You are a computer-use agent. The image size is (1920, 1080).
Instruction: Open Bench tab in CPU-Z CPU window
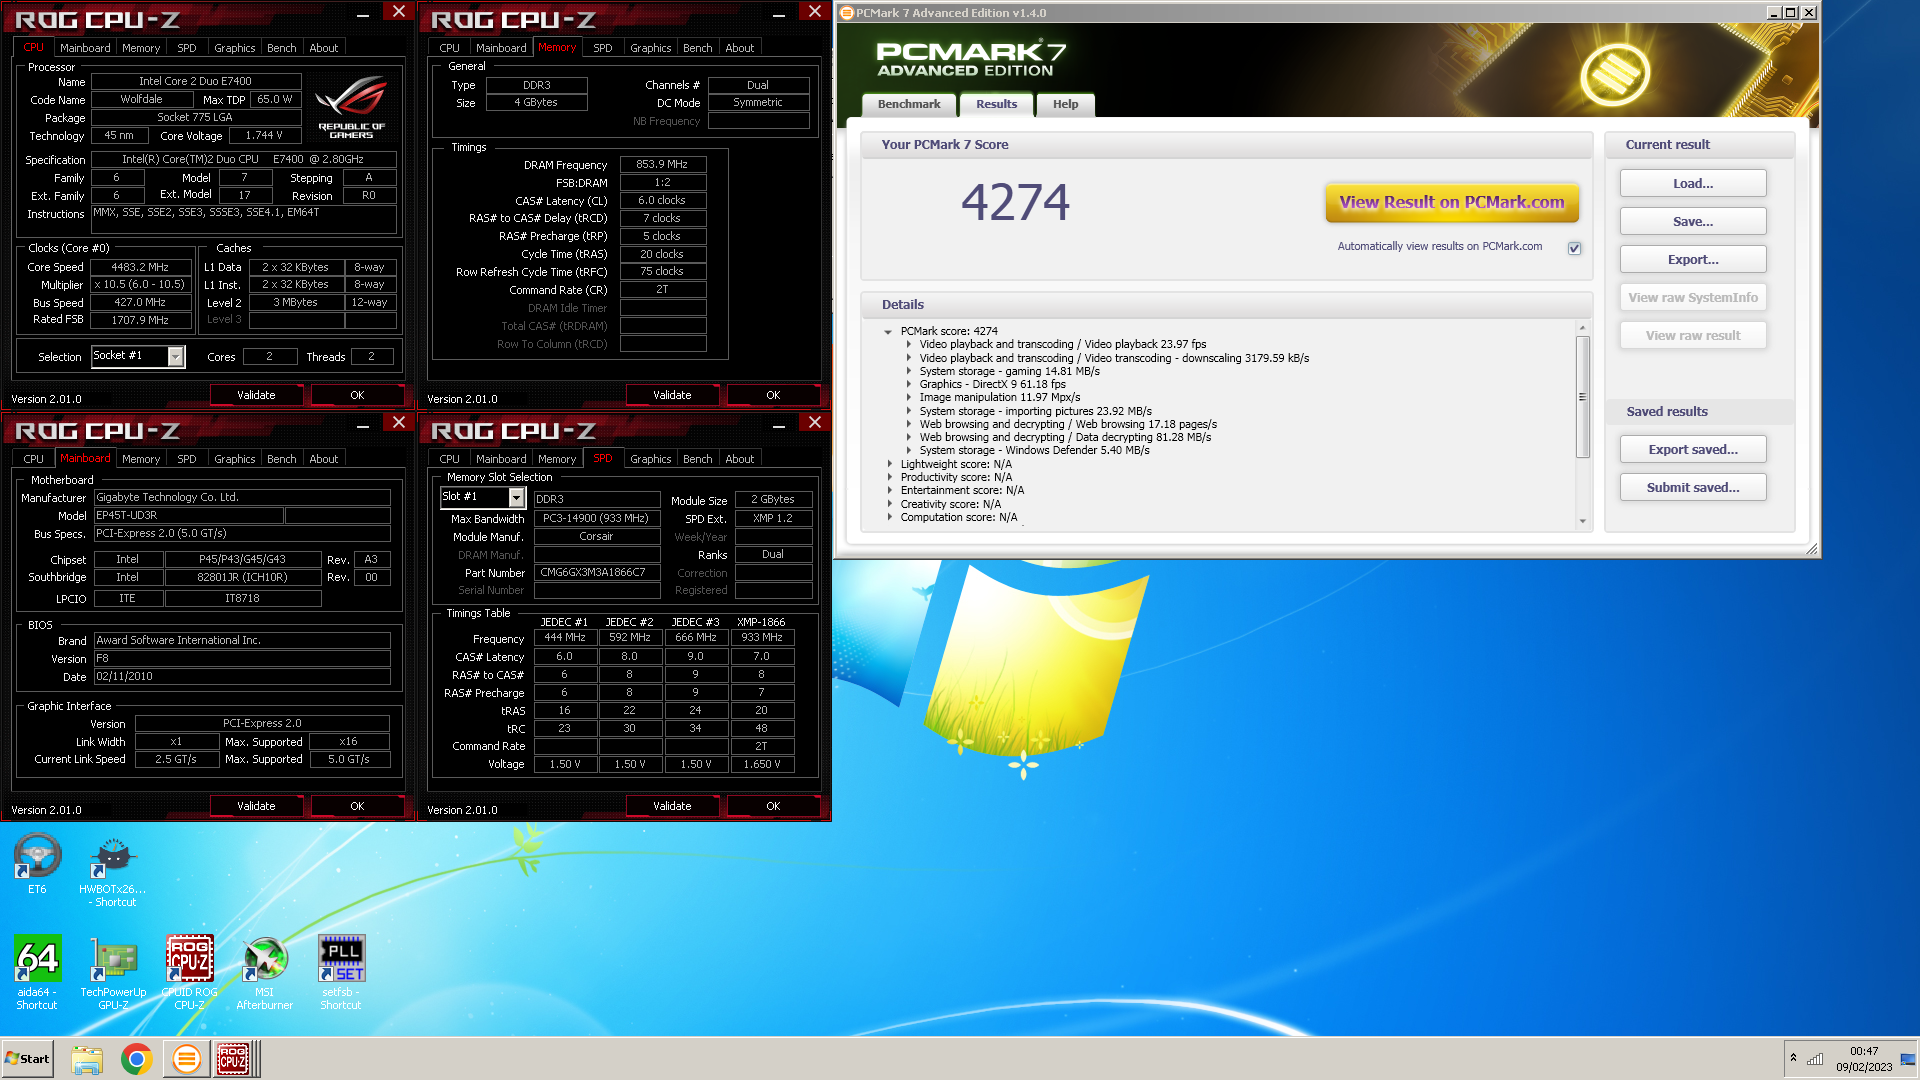pyautogui.click(x=281, y=48)
